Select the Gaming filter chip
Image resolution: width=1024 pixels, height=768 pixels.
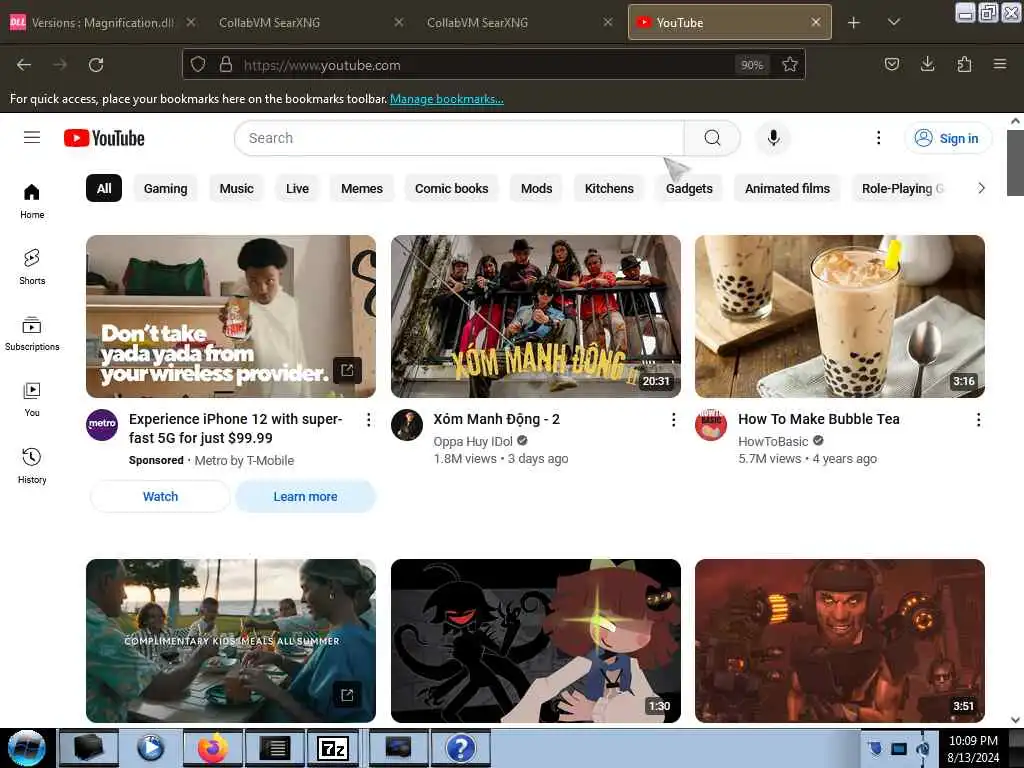pos(165,188)
